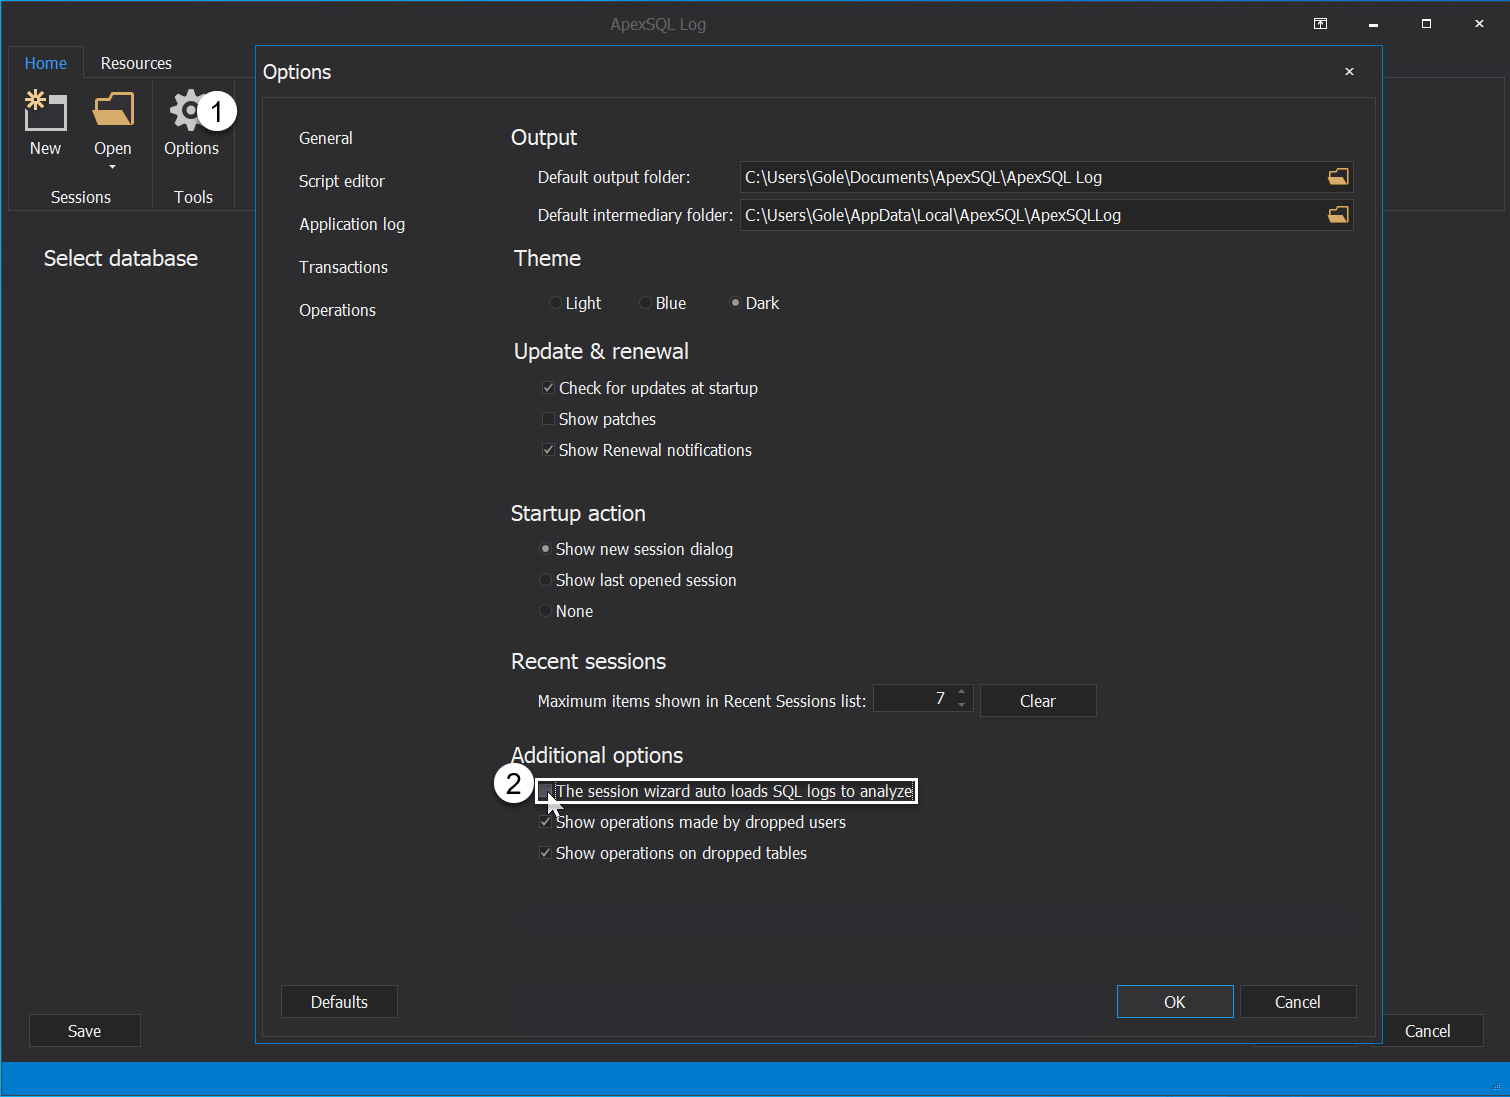The width and height of the screenshot is (1510, 1097).
Task: Expand the Open button dropdown arrow
Action: [x=113, y=167]
